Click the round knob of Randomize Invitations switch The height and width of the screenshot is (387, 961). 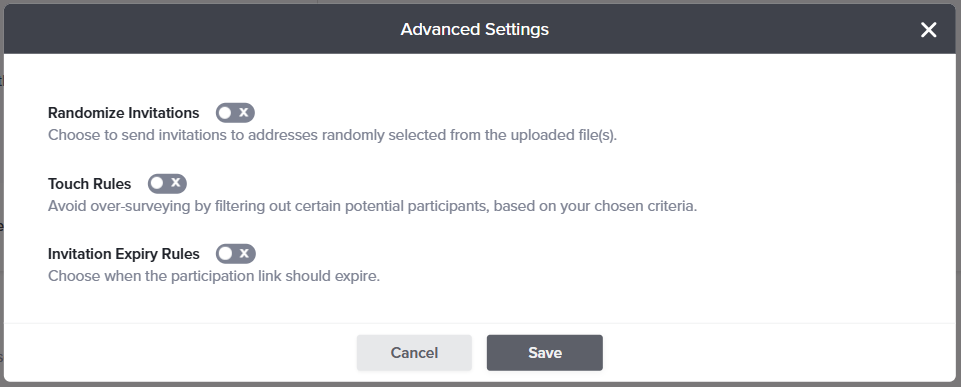click(226, 113)
